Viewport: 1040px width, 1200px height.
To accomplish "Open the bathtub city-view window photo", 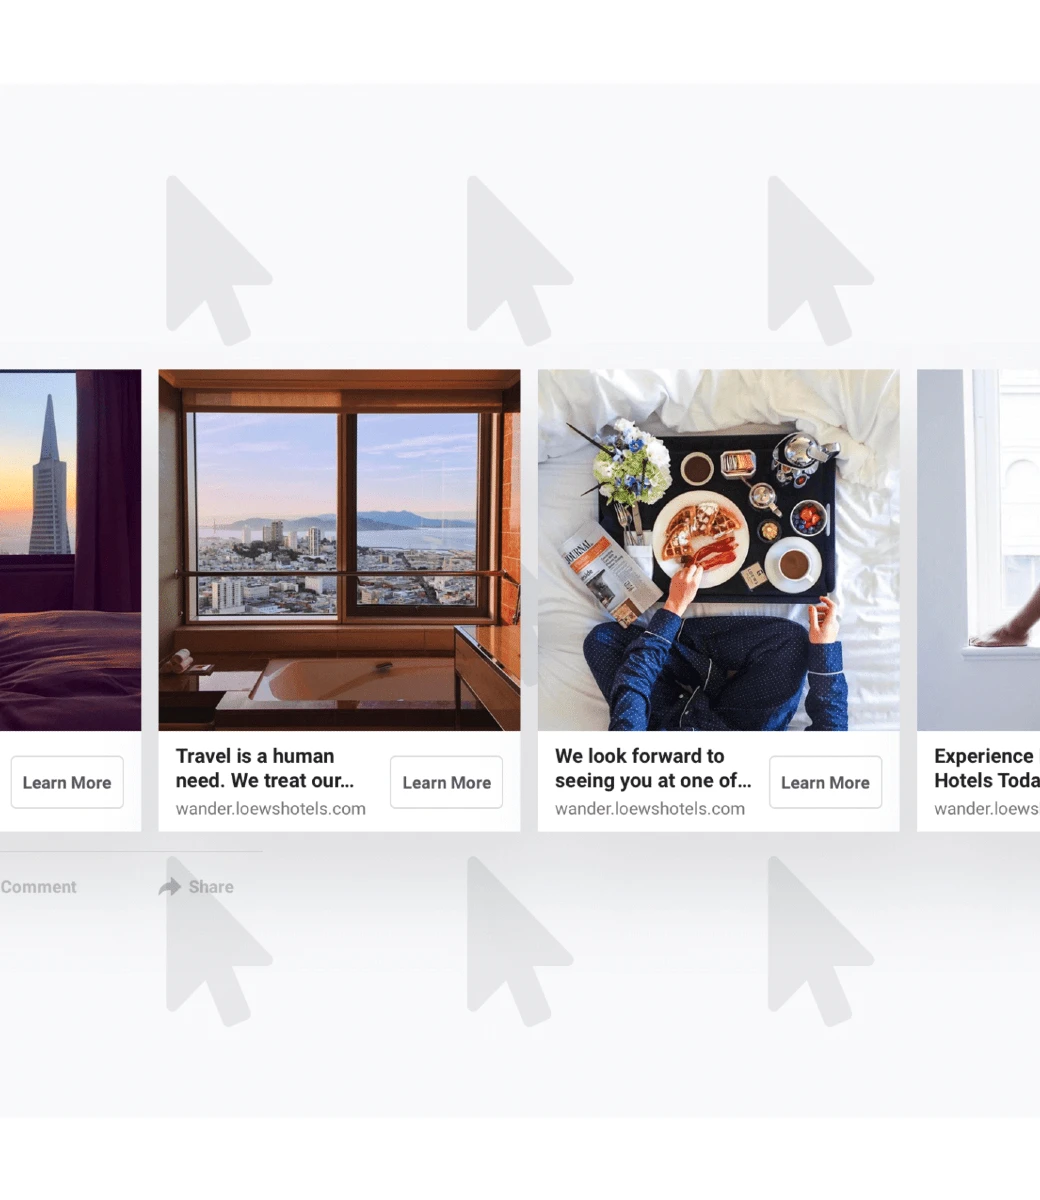I will [339, 550].
